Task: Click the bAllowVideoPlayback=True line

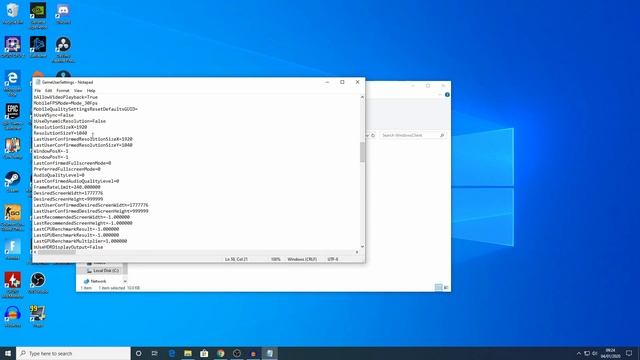Action: [x=65, y=97]
